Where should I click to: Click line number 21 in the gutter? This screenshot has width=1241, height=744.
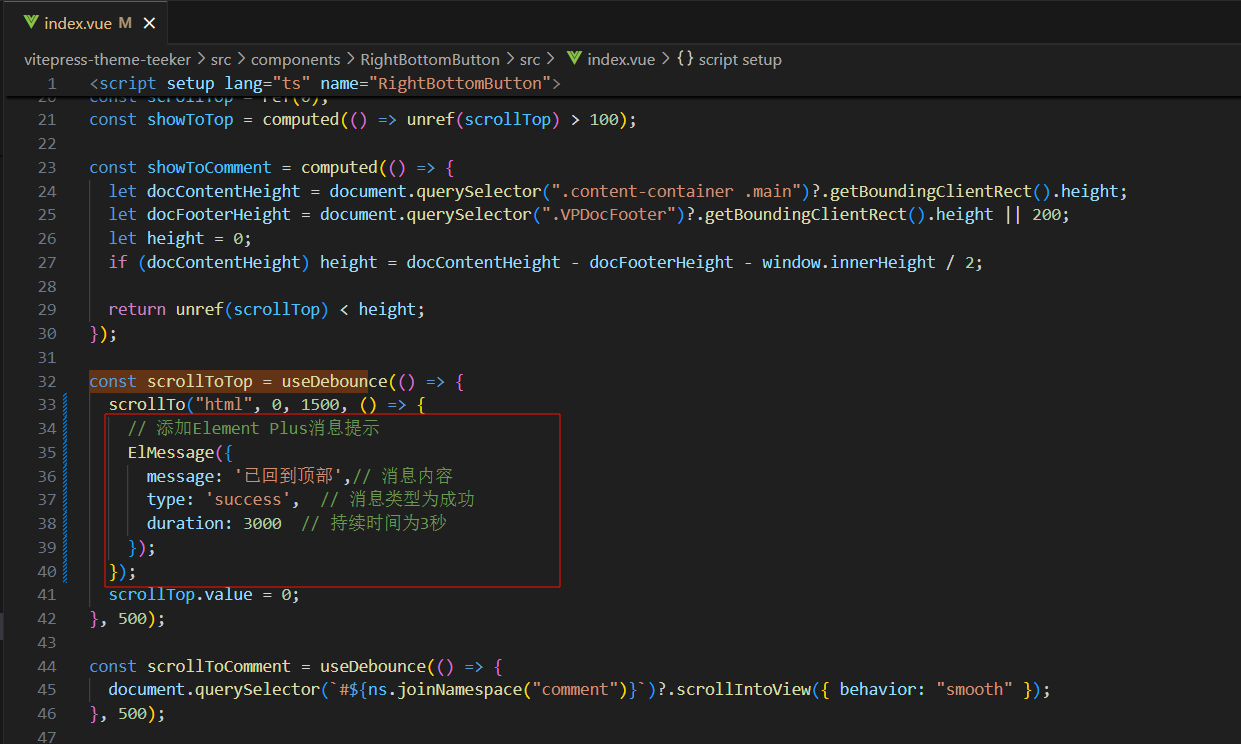tap(47, 119)
